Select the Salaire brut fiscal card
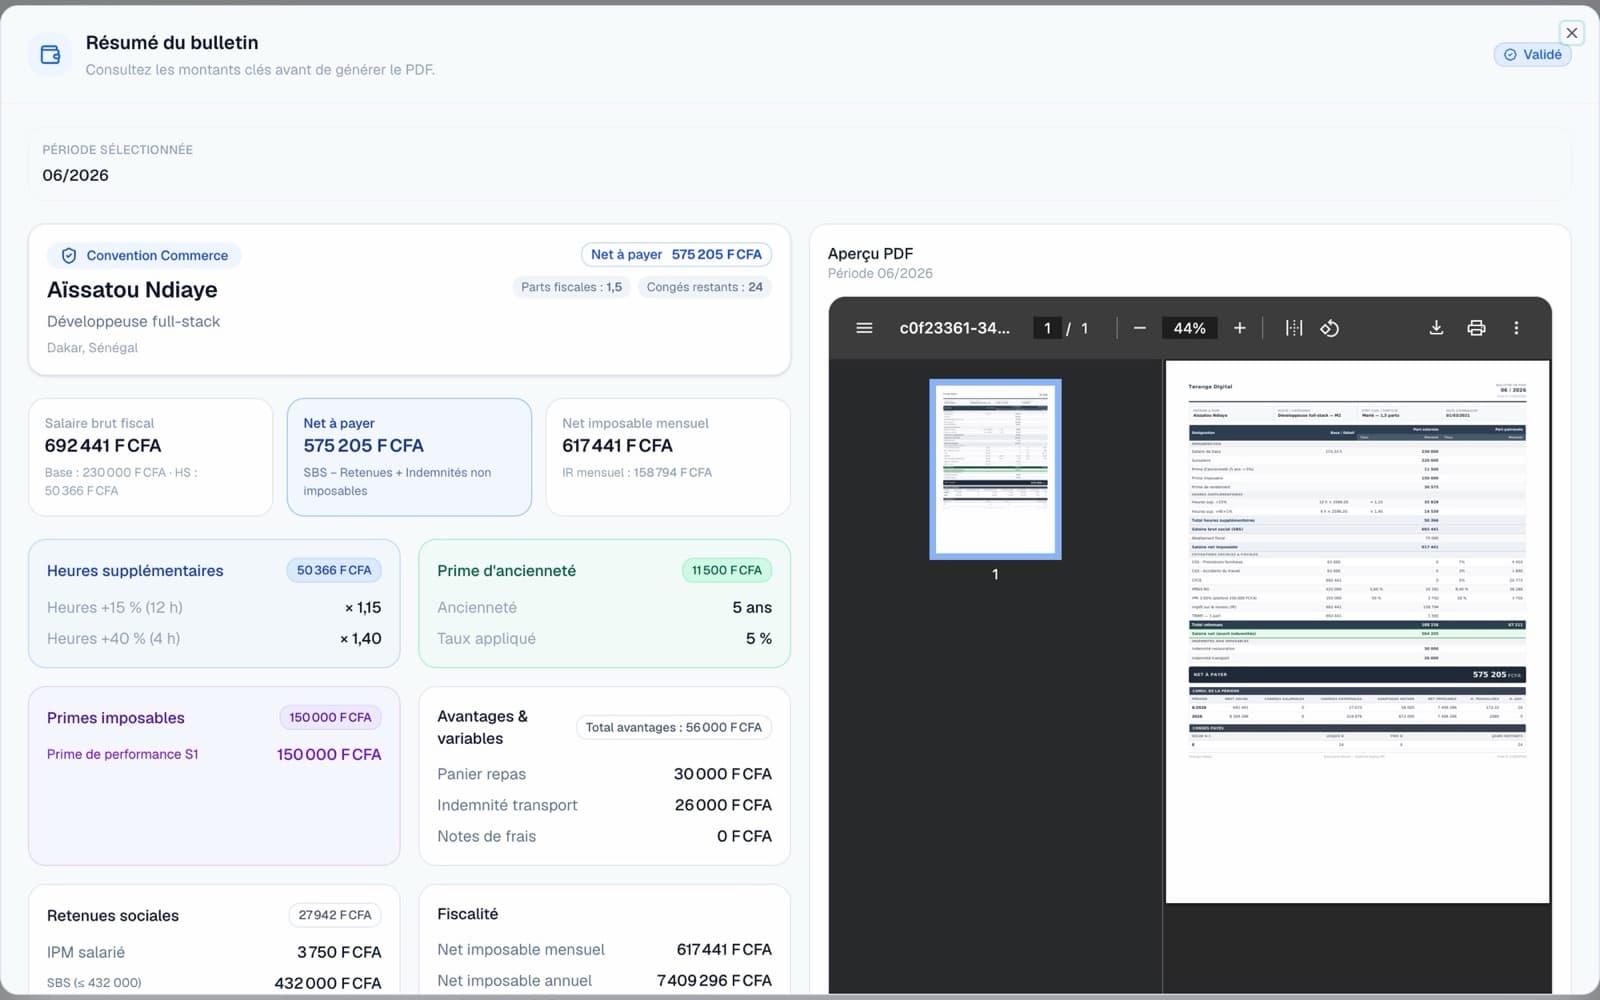1600x1000 pixels. 151,457
